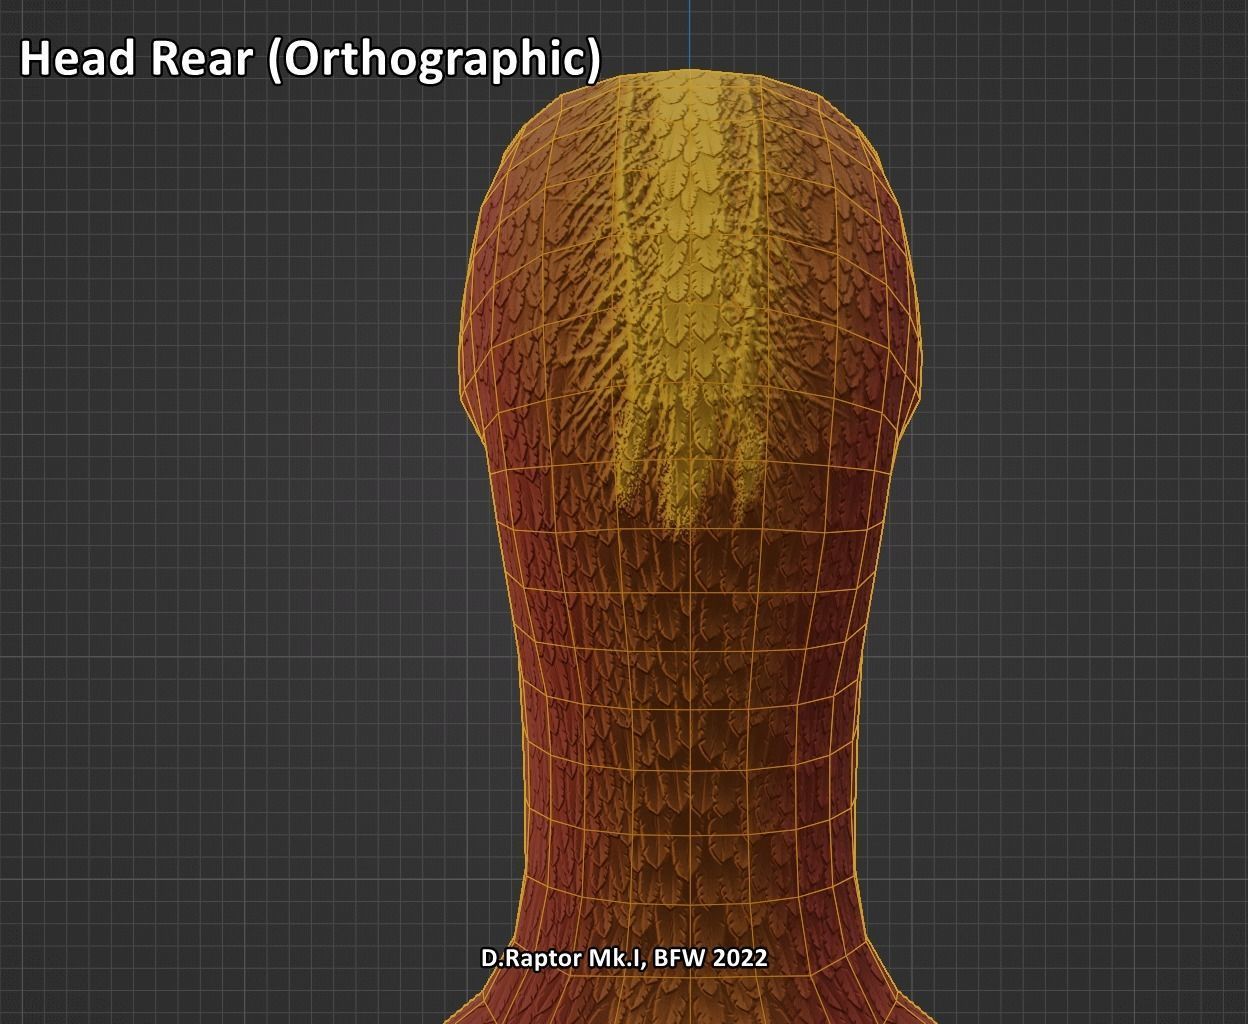Click the "D.Raptor Mk.I, BFW 2022" caption
Viewport: 1248px width, 1024px height.
[624, 958]
